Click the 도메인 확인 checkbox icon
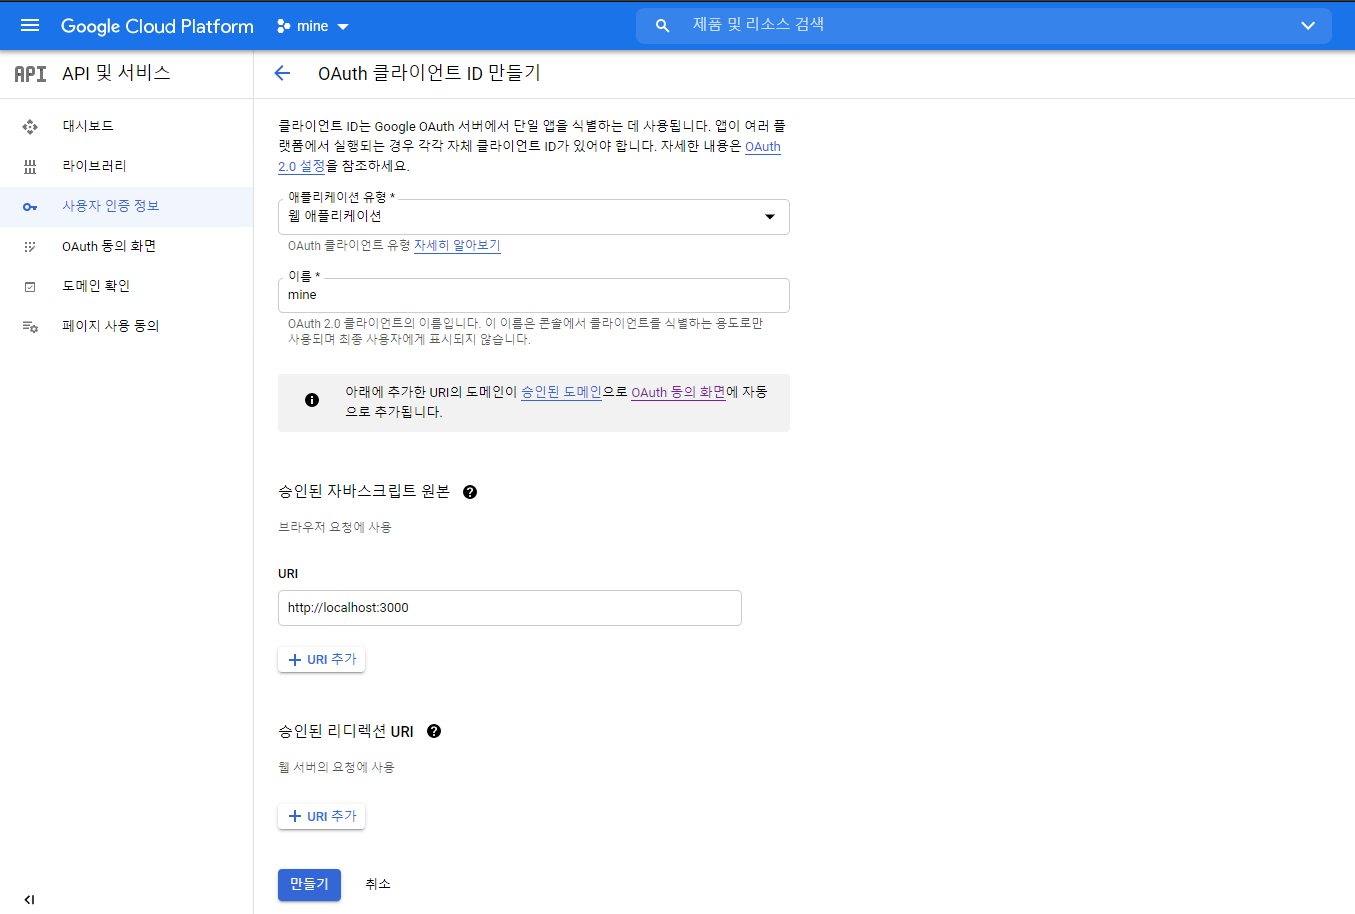This screenshot has height=914, width=1355. 30,287
